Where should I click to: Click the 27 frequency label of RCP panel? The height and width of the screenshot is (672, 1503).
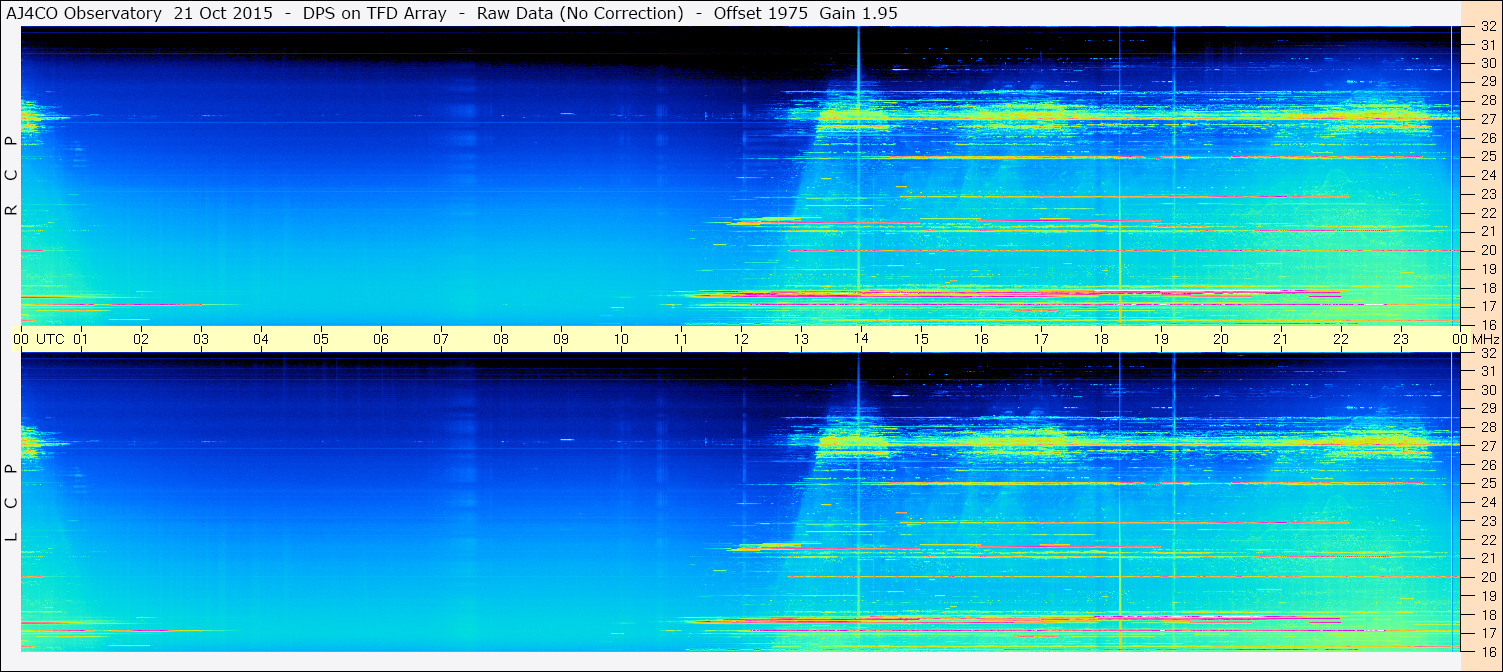point(1488,119)
